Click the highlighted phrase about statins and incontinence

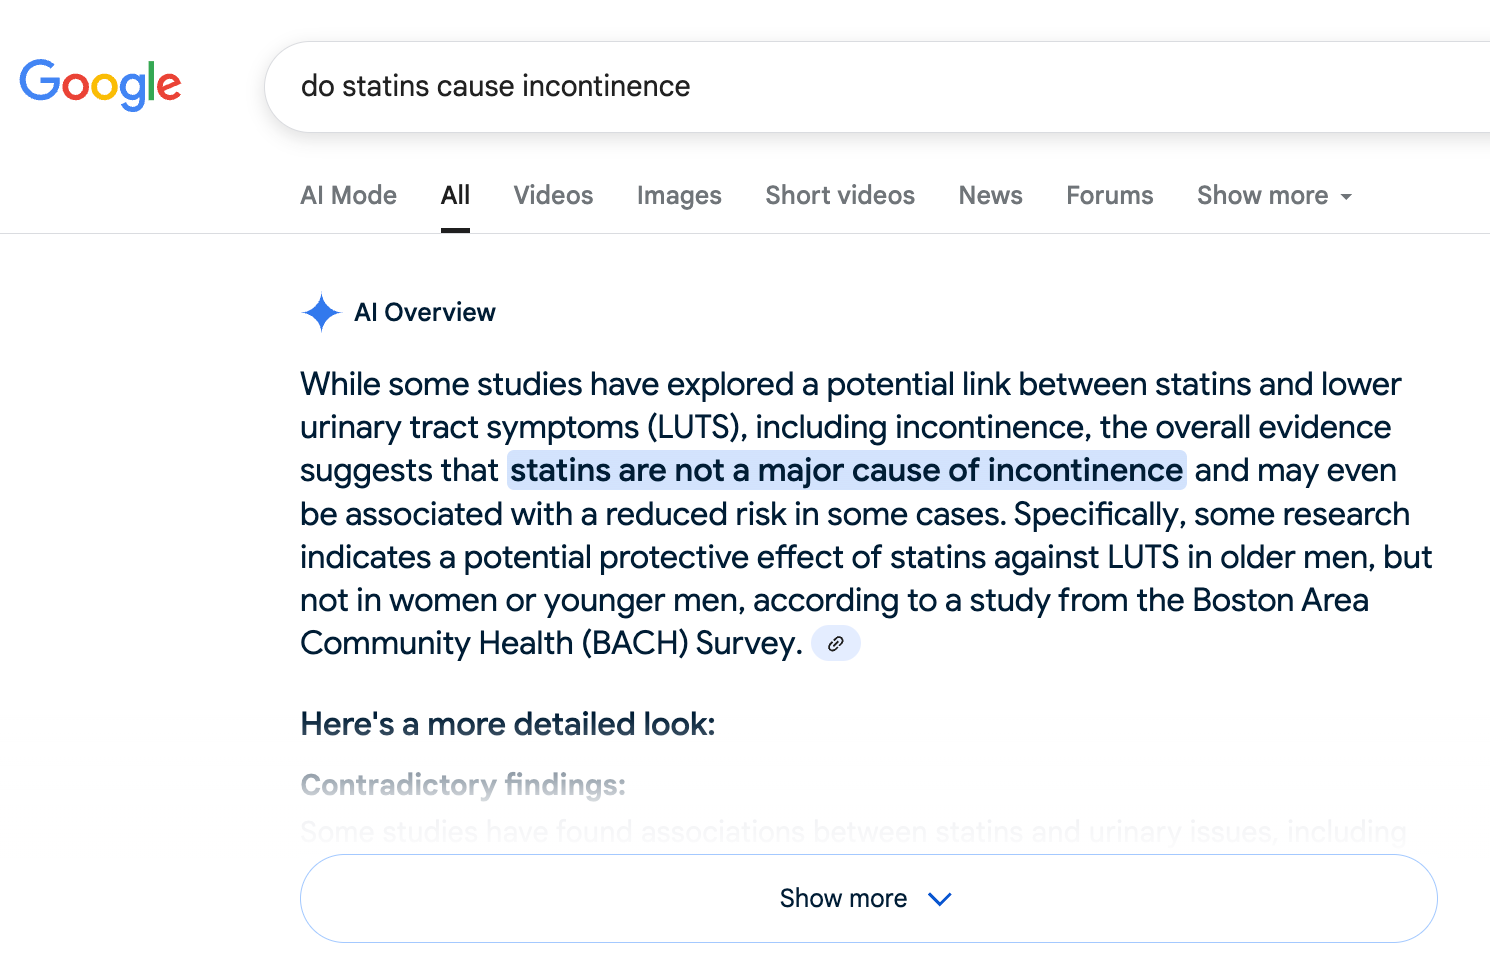click(846, 470)
